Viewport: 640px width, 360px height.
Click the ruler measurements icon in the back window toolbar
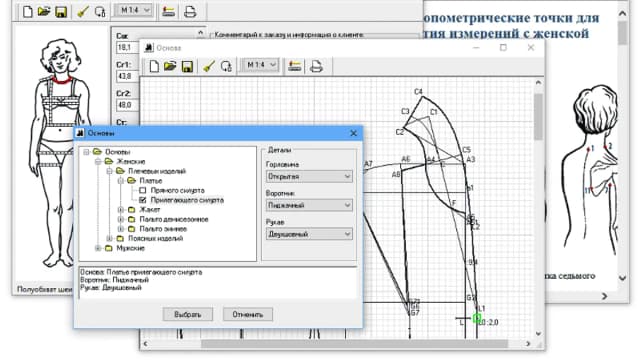pyautogui.click(x=168, y=11)
